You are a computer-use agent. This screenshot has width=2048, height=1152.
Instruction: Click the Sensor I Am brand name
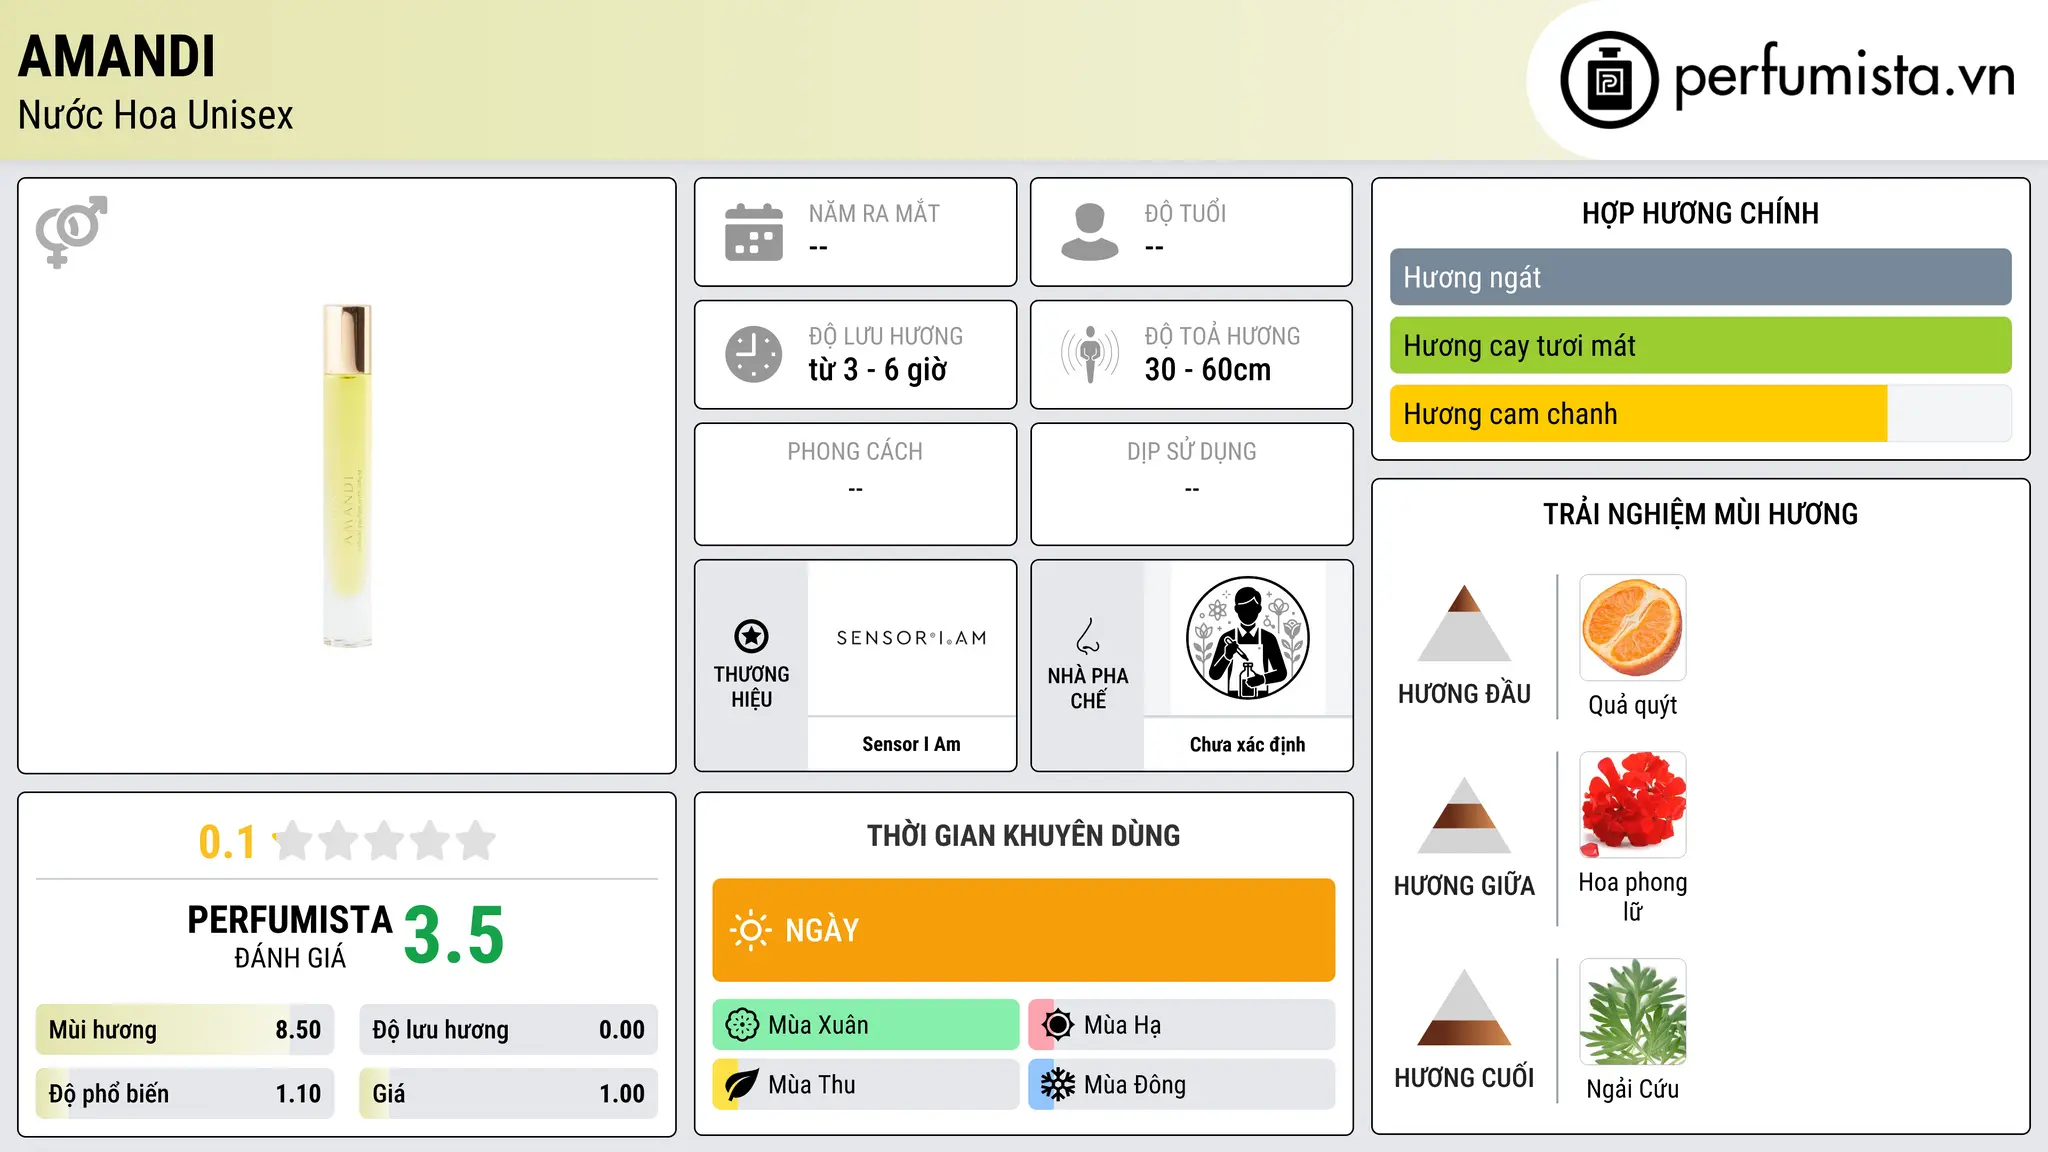click(x=911, y=744)
